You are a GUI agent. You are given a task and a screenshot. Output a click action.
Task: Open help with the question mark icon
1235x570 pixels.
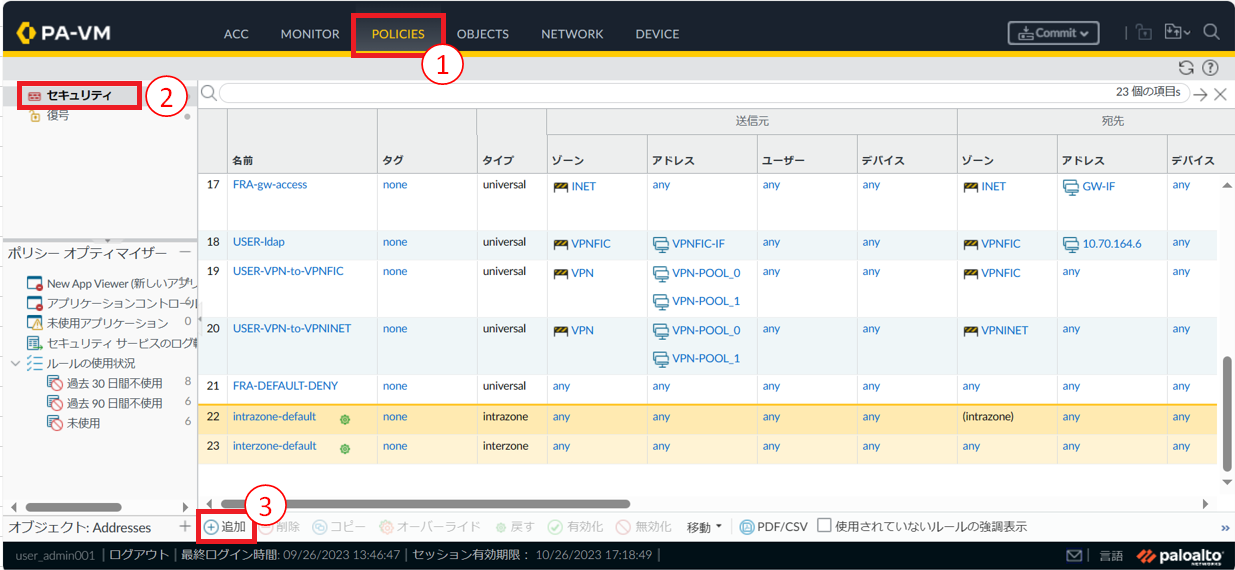[1210, 68]
